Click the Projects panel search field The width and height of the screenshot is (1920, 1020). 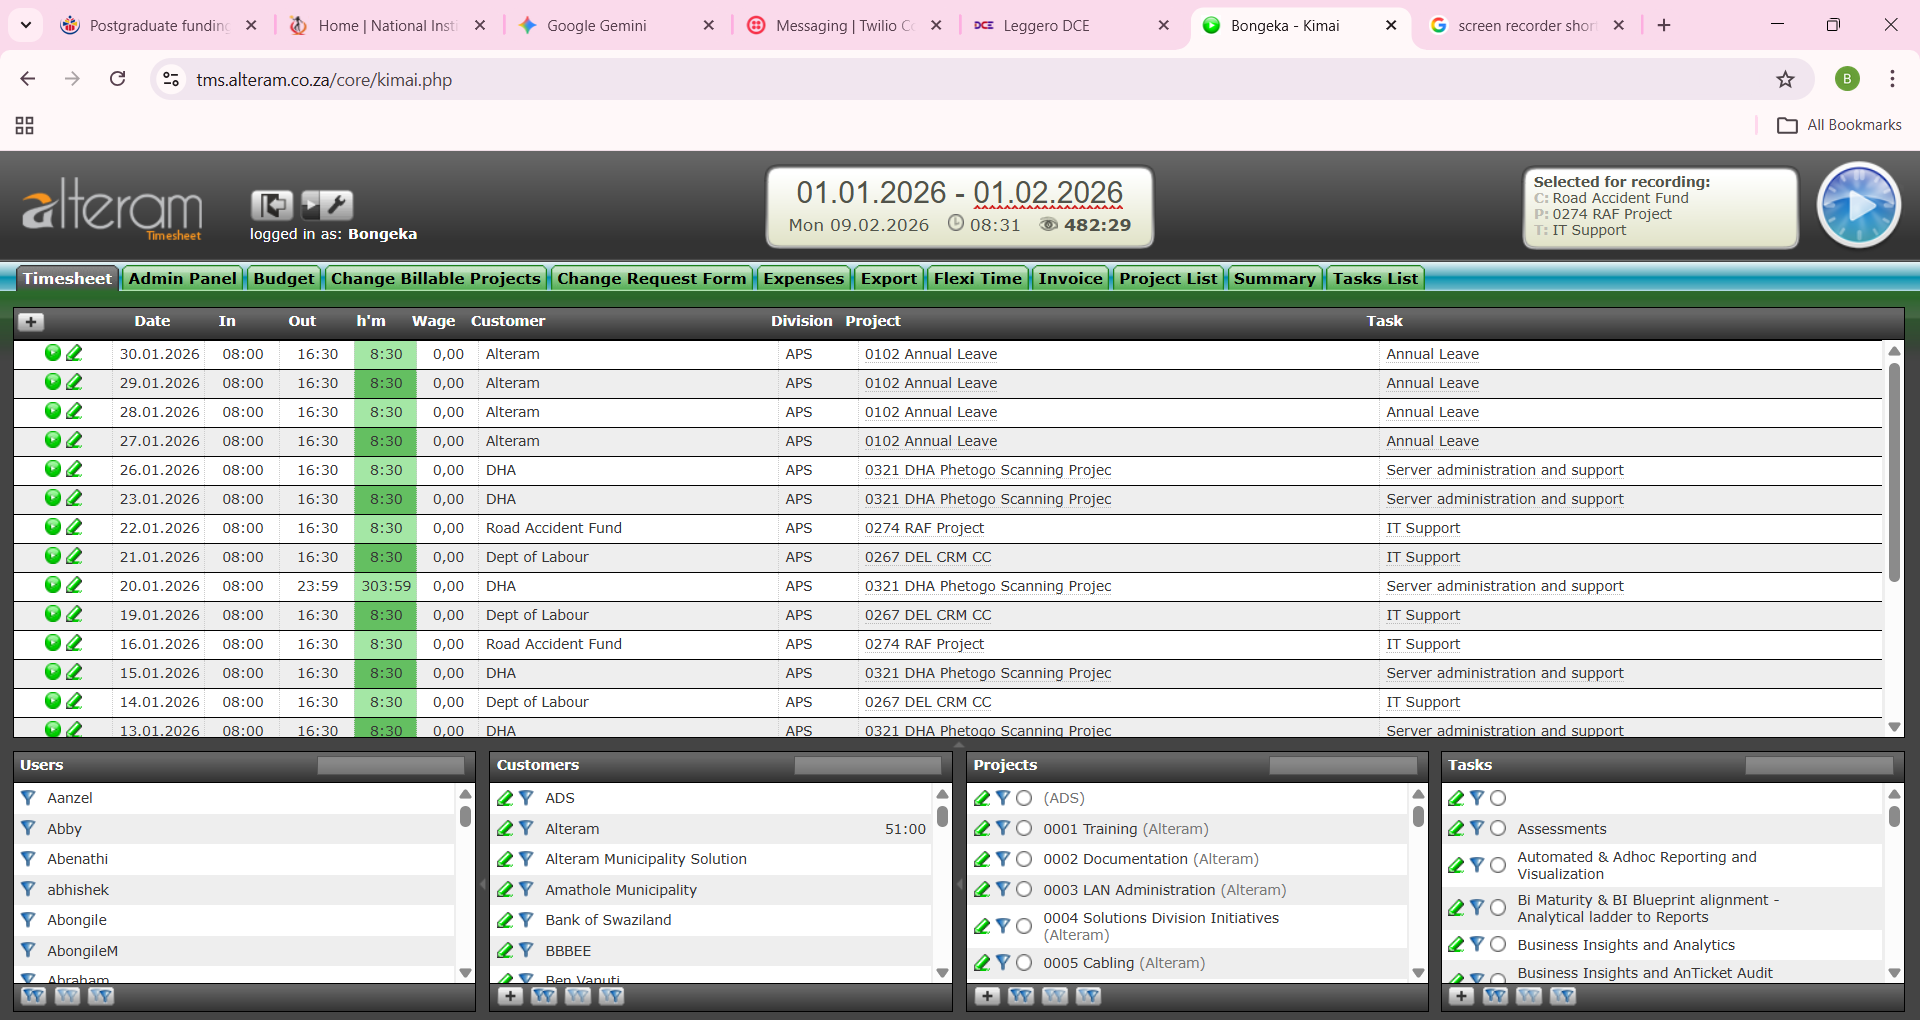click(1342, 766)
